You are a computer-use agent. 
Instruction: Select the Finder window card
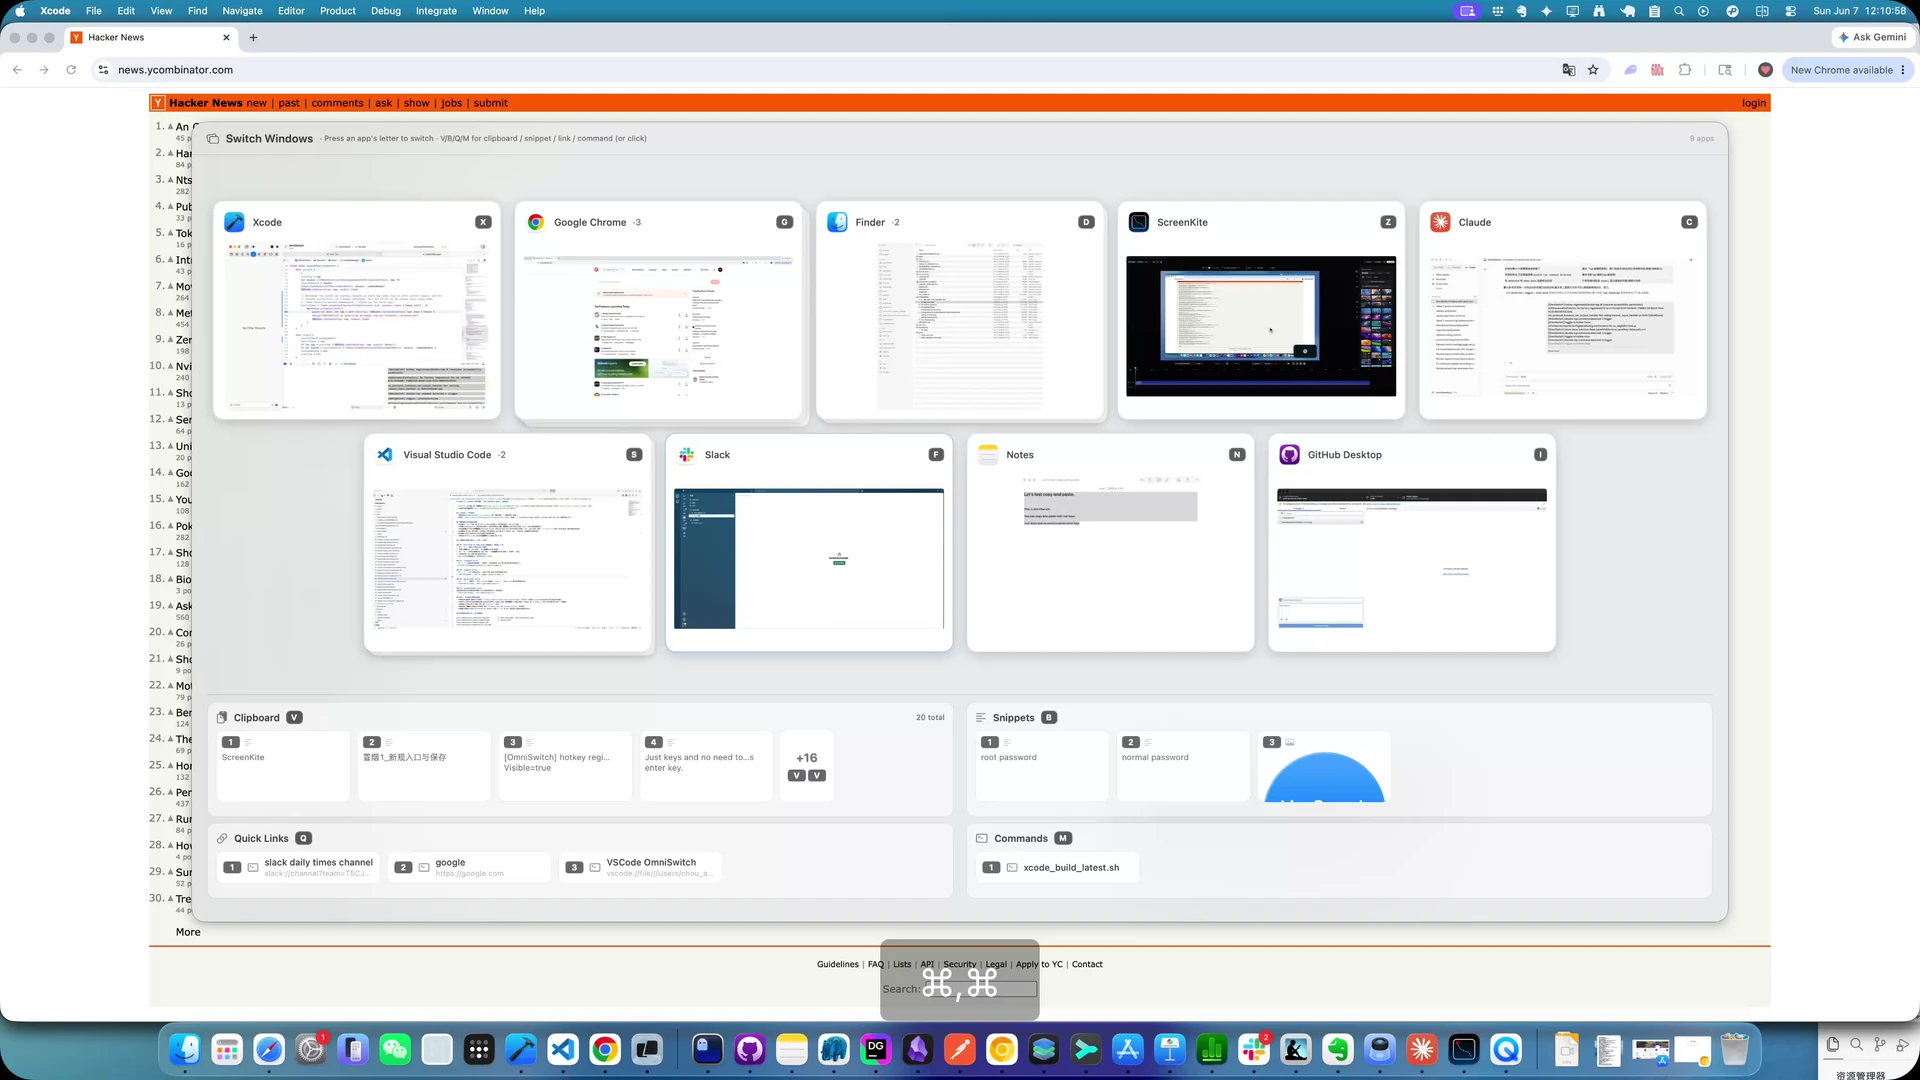(960, 310)
